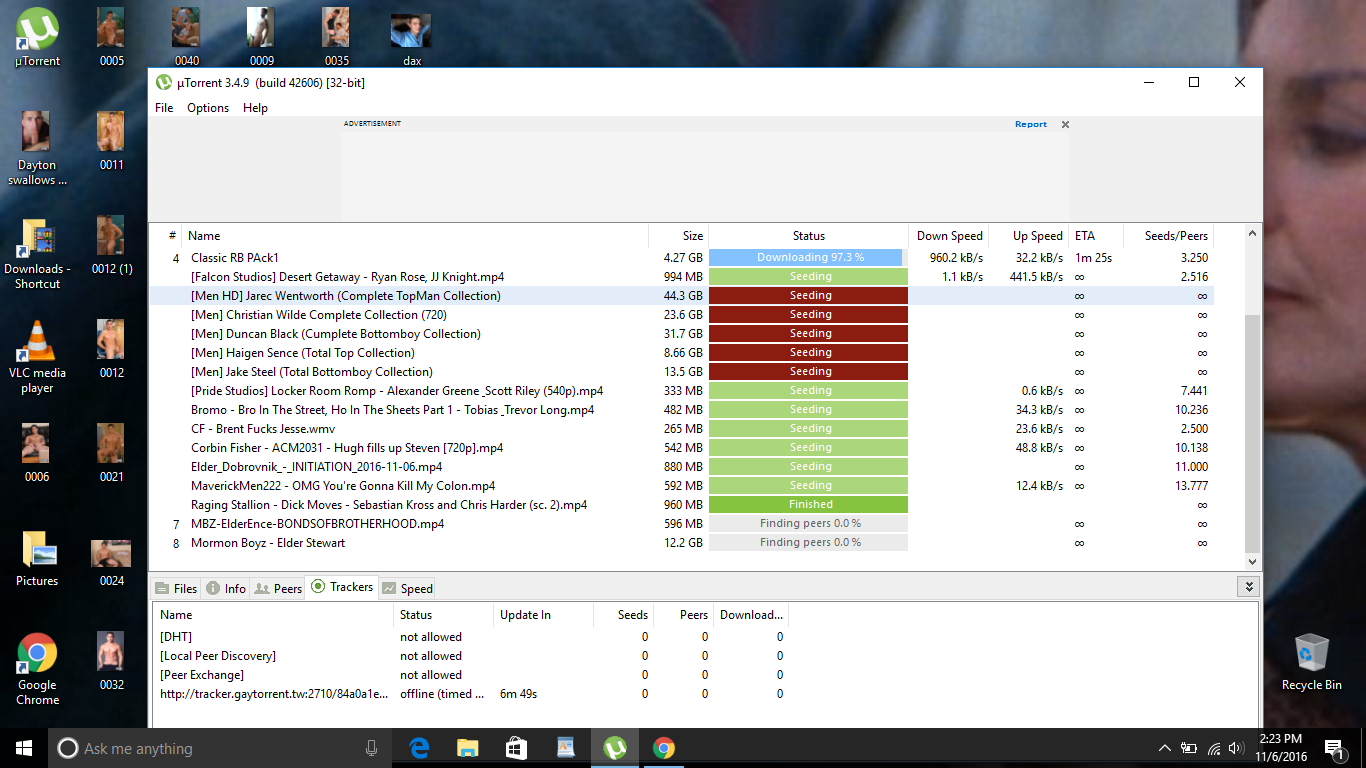Click the Cortana microphone icon
The height and width of the screenshot is (768, 1366).
[x=372, y=748]
